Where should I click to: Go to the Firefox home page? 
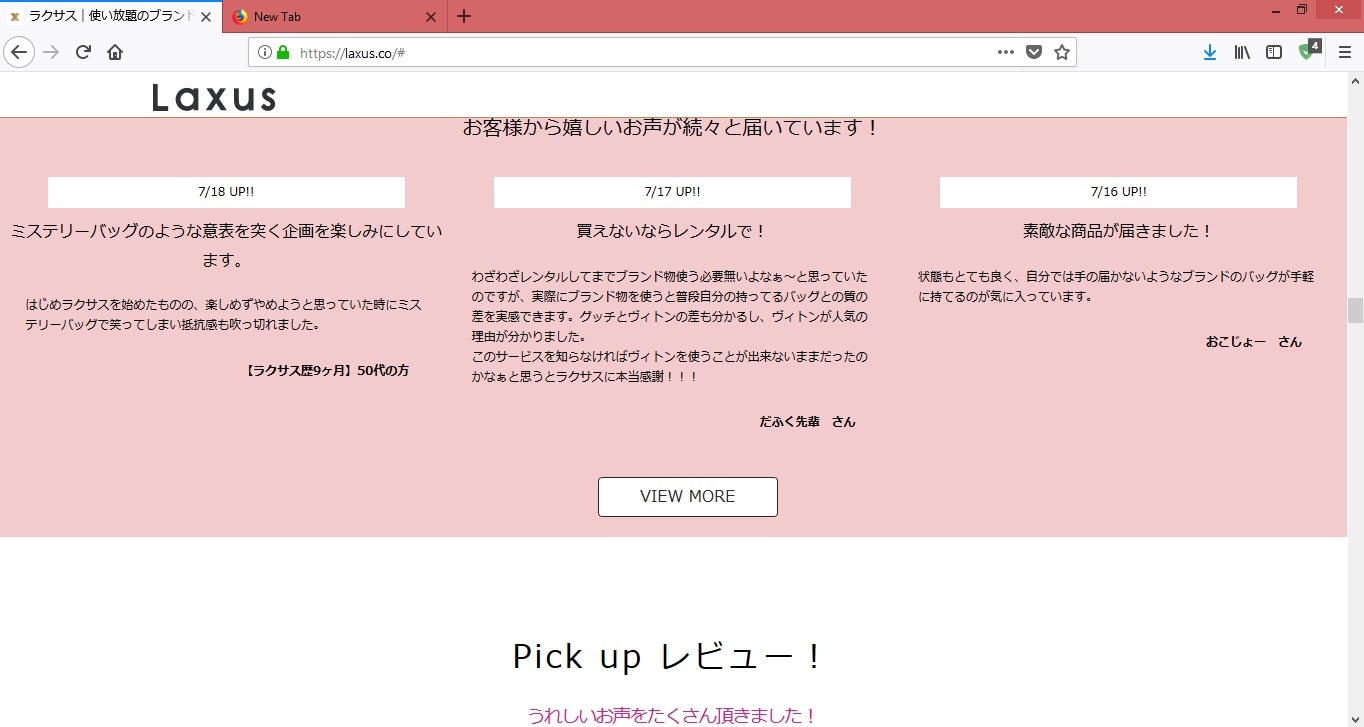coord(115,52)
